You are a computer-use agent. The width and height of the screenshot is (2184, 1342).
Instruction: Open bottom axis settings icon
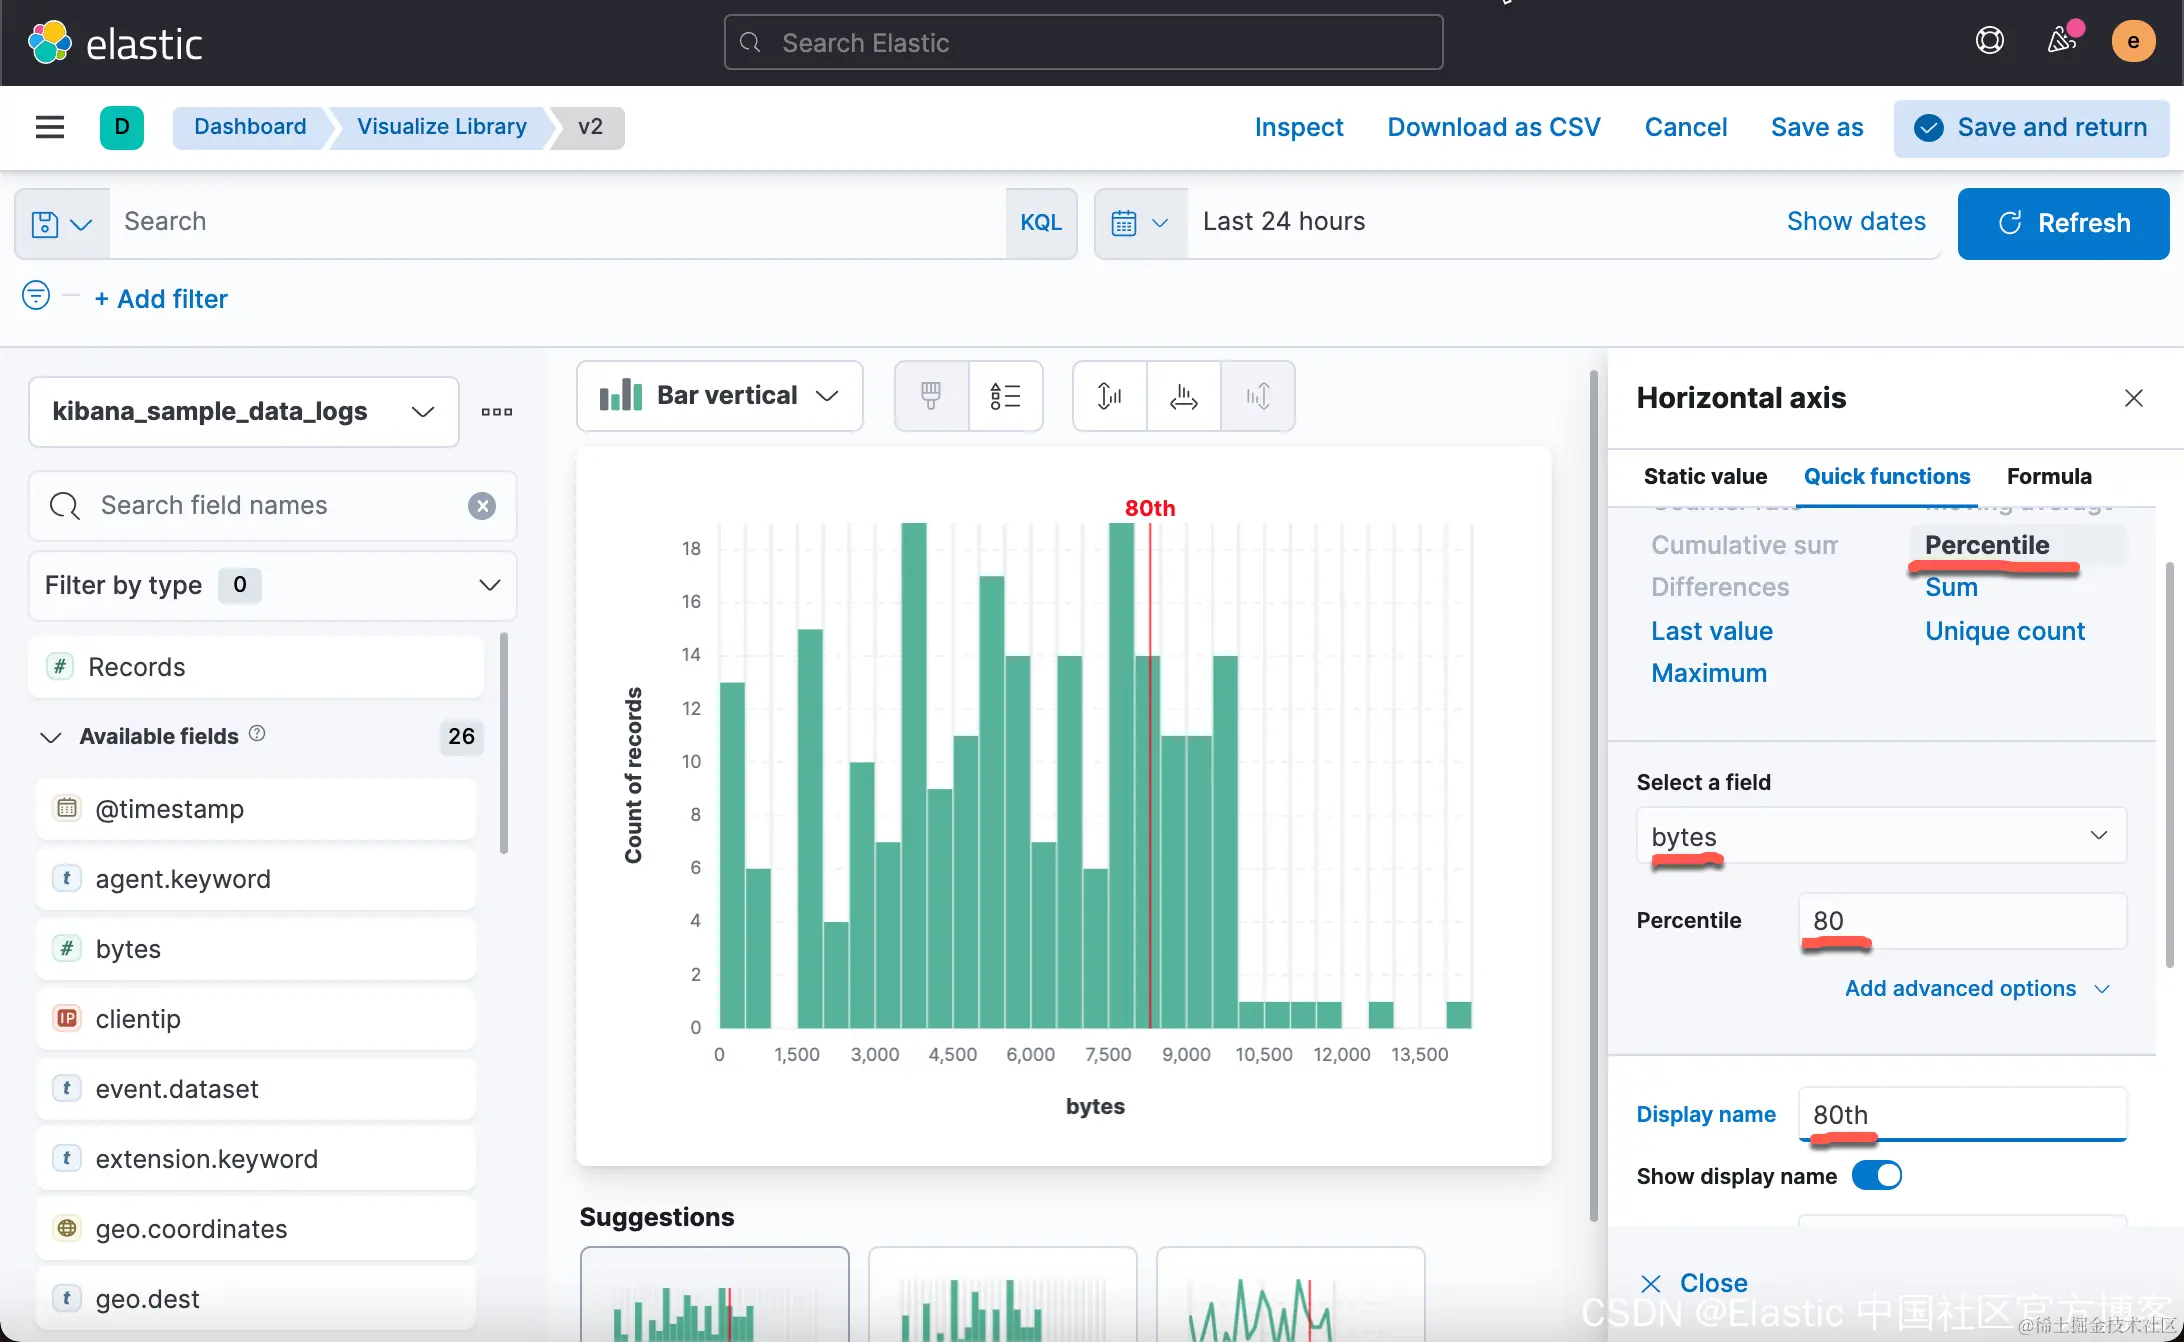point(1183,396)
